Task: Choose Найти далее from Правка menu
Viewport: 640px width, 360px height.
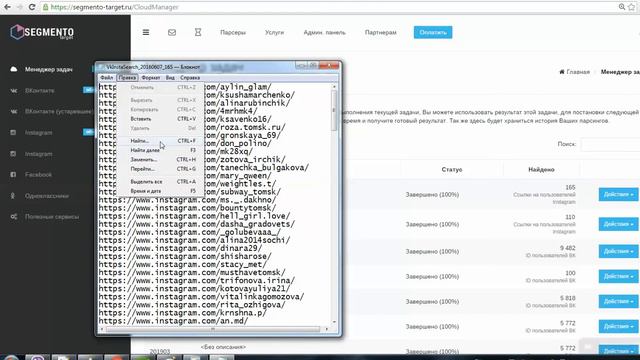Action: (x=160, y=150)
